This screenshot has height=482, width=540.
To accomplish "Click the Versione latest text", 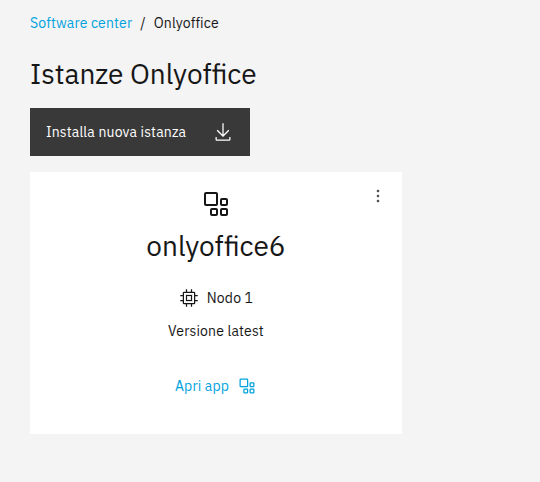I will tap(216, 331).
